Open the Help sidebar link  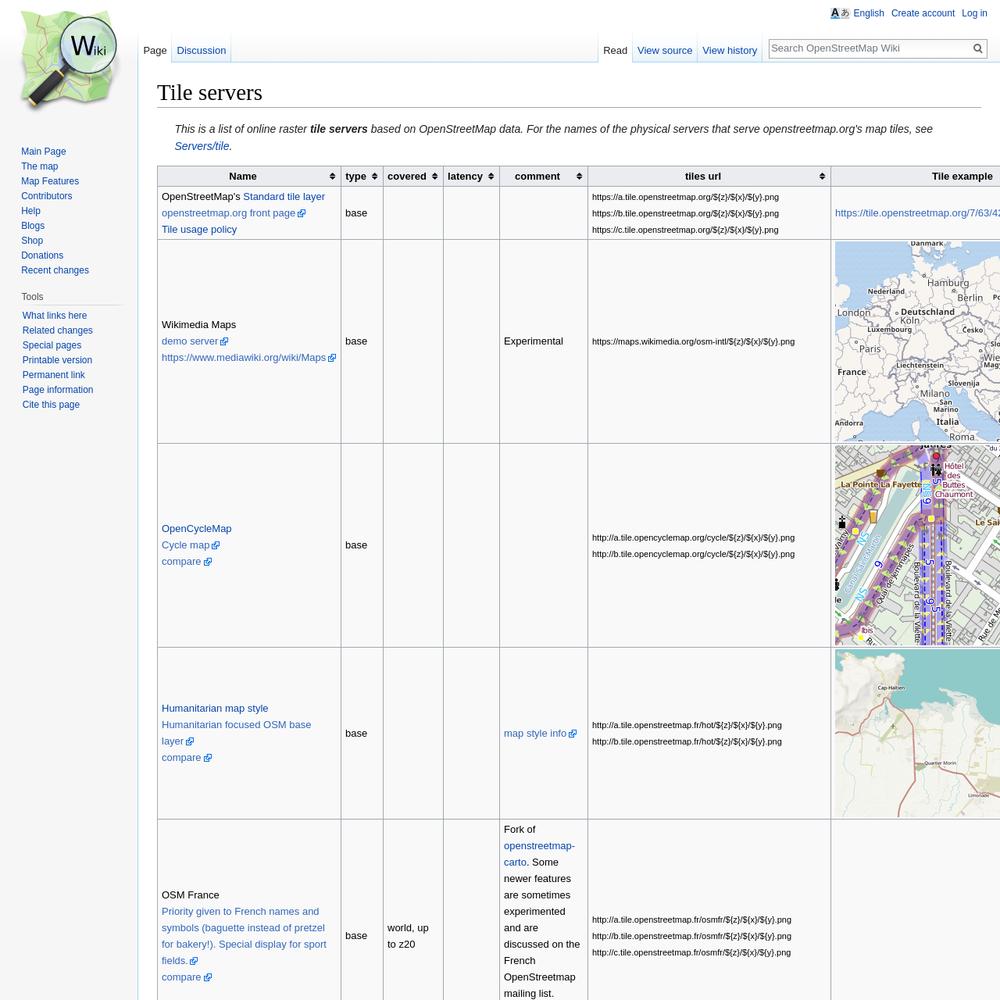pos(31,211)
